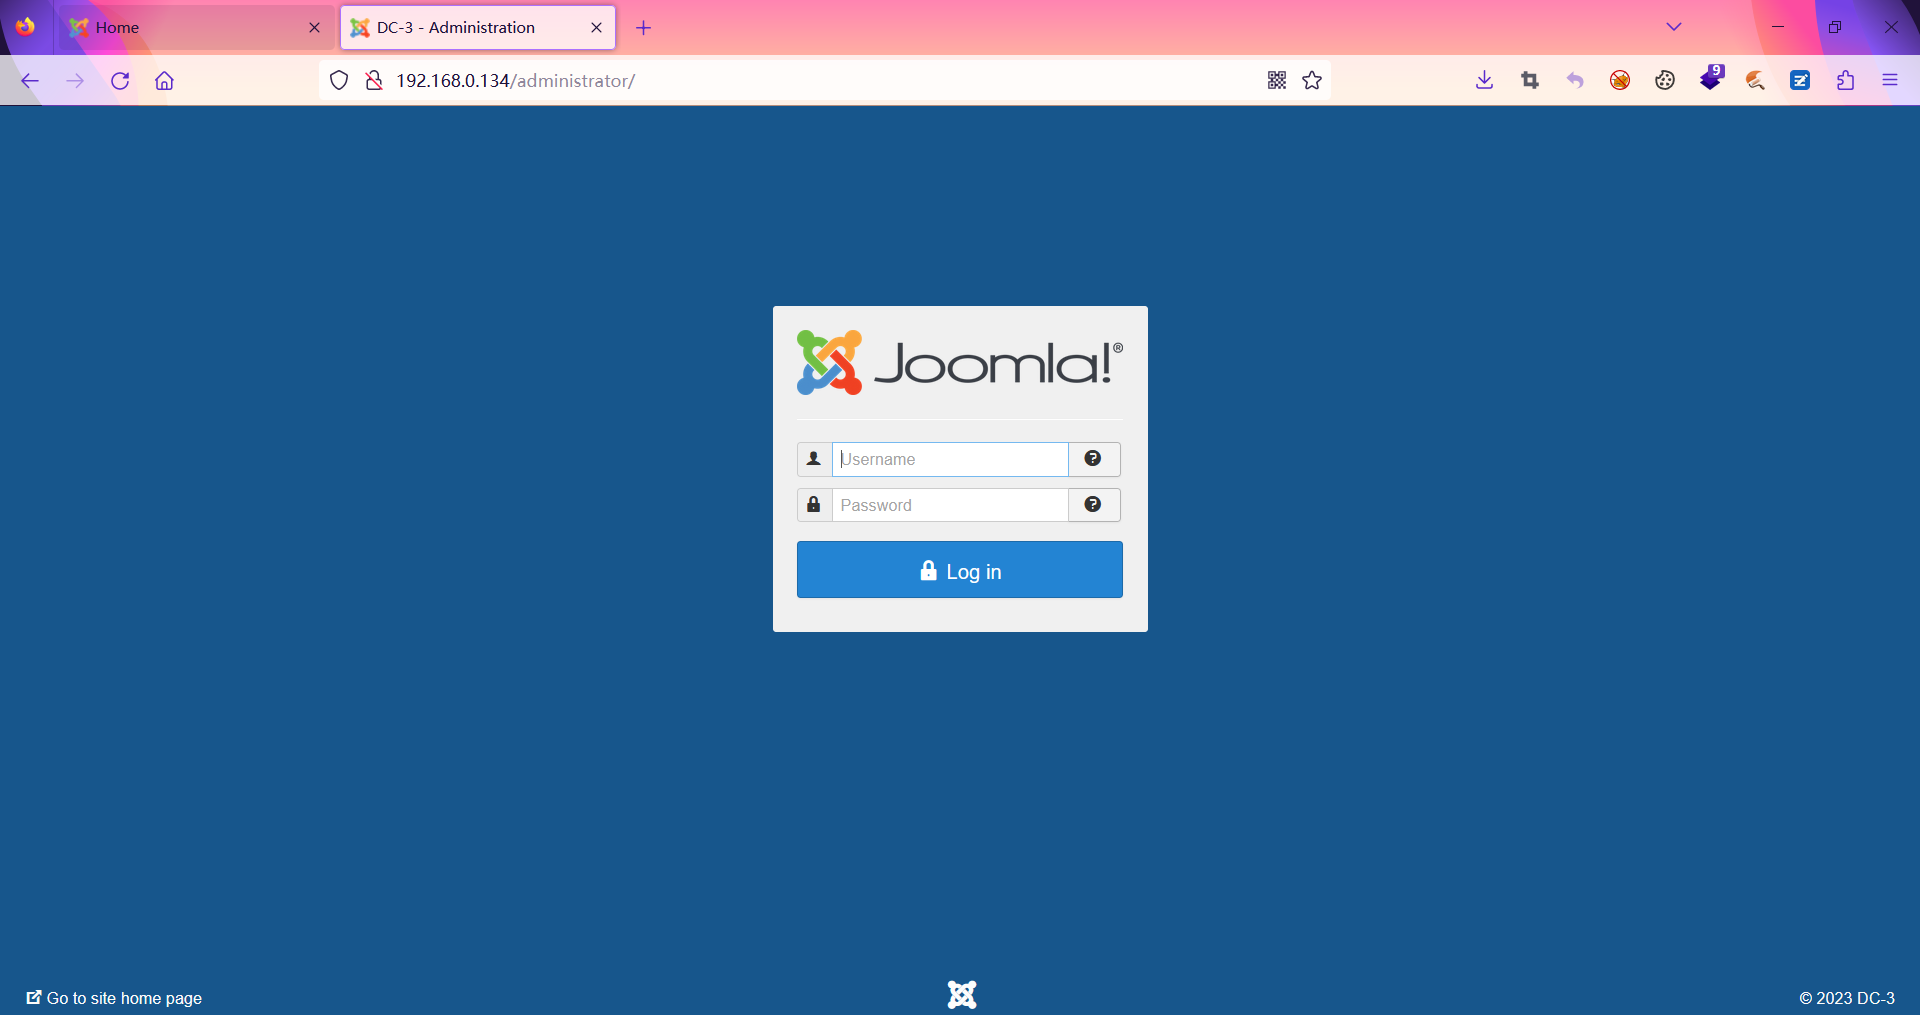The height and width of the screenshot is (1015, 1920).
Task: Go forward to the next page
Action: coord(75,81)
